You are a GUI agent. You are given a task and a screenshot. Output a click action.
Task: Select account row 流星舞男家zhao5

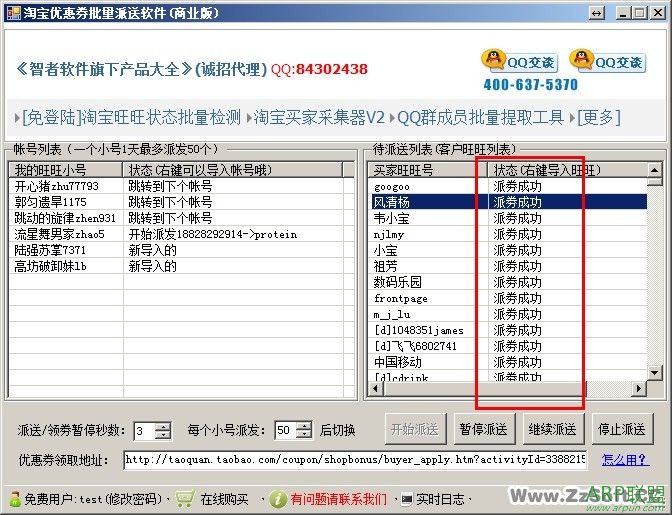(182, 234)
